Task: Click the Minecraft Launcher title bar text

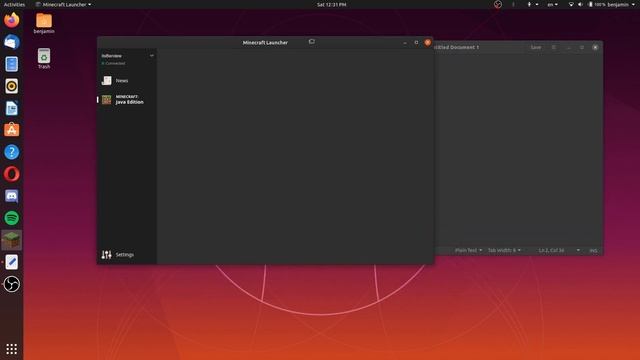Action: [x=265, y=42]
